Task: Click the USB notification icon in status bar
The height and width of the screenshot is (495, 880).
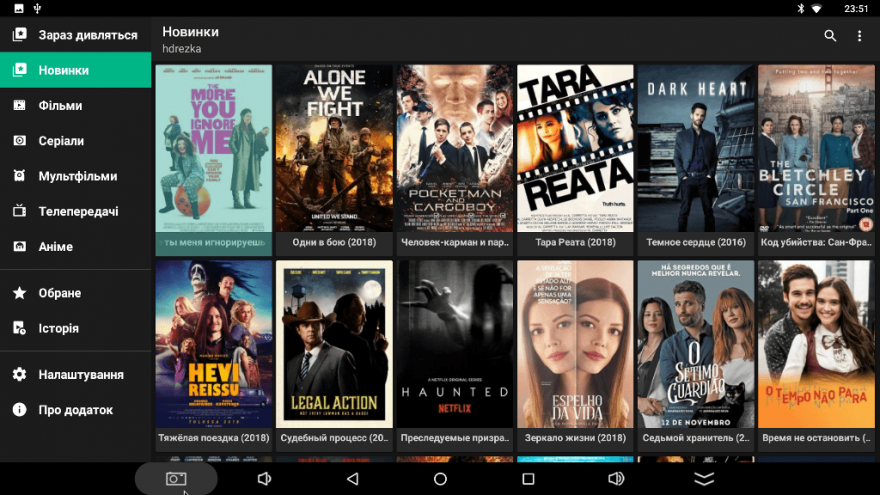Action: pos(37,8)
